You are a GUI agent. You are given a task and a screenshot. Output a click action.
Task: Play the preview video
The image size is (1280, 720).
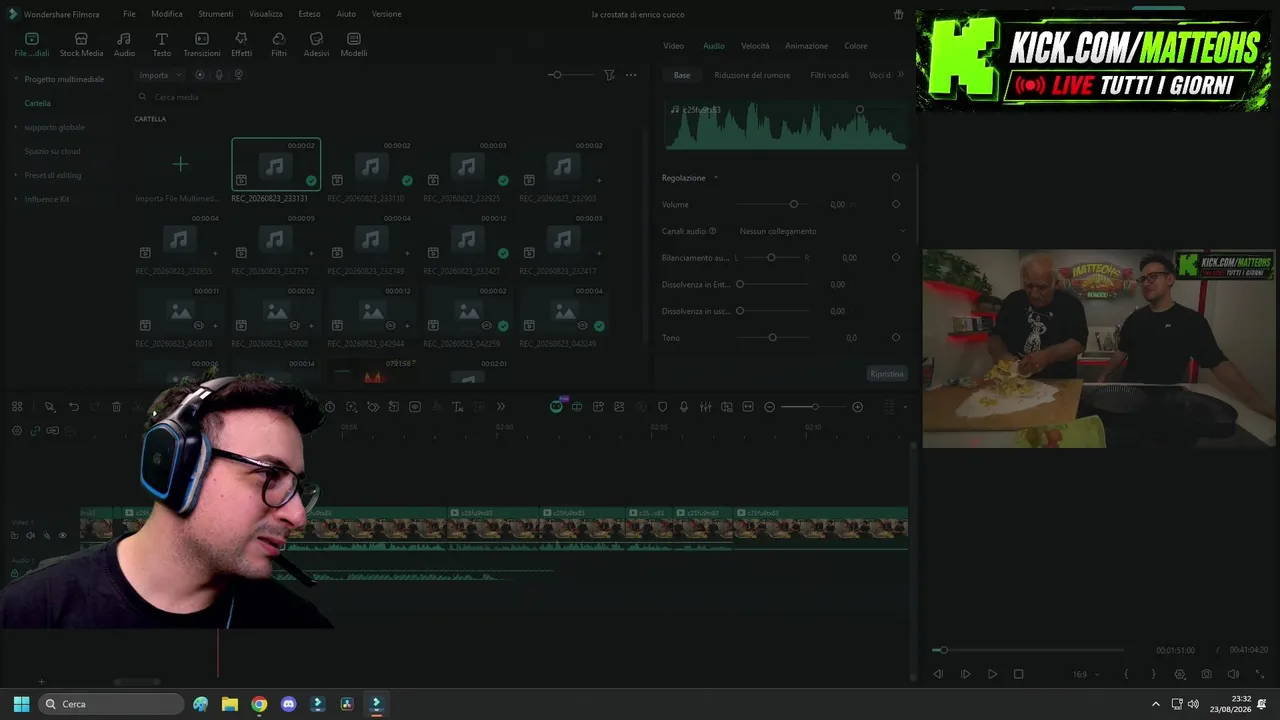coord(992,674)
